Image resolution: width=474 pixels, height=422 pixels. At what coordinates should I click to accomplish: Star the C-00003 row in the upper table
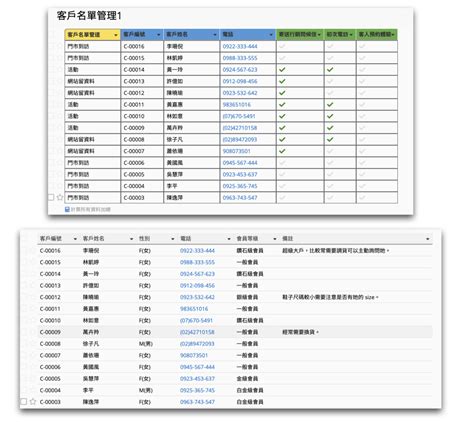click(60, 197)
